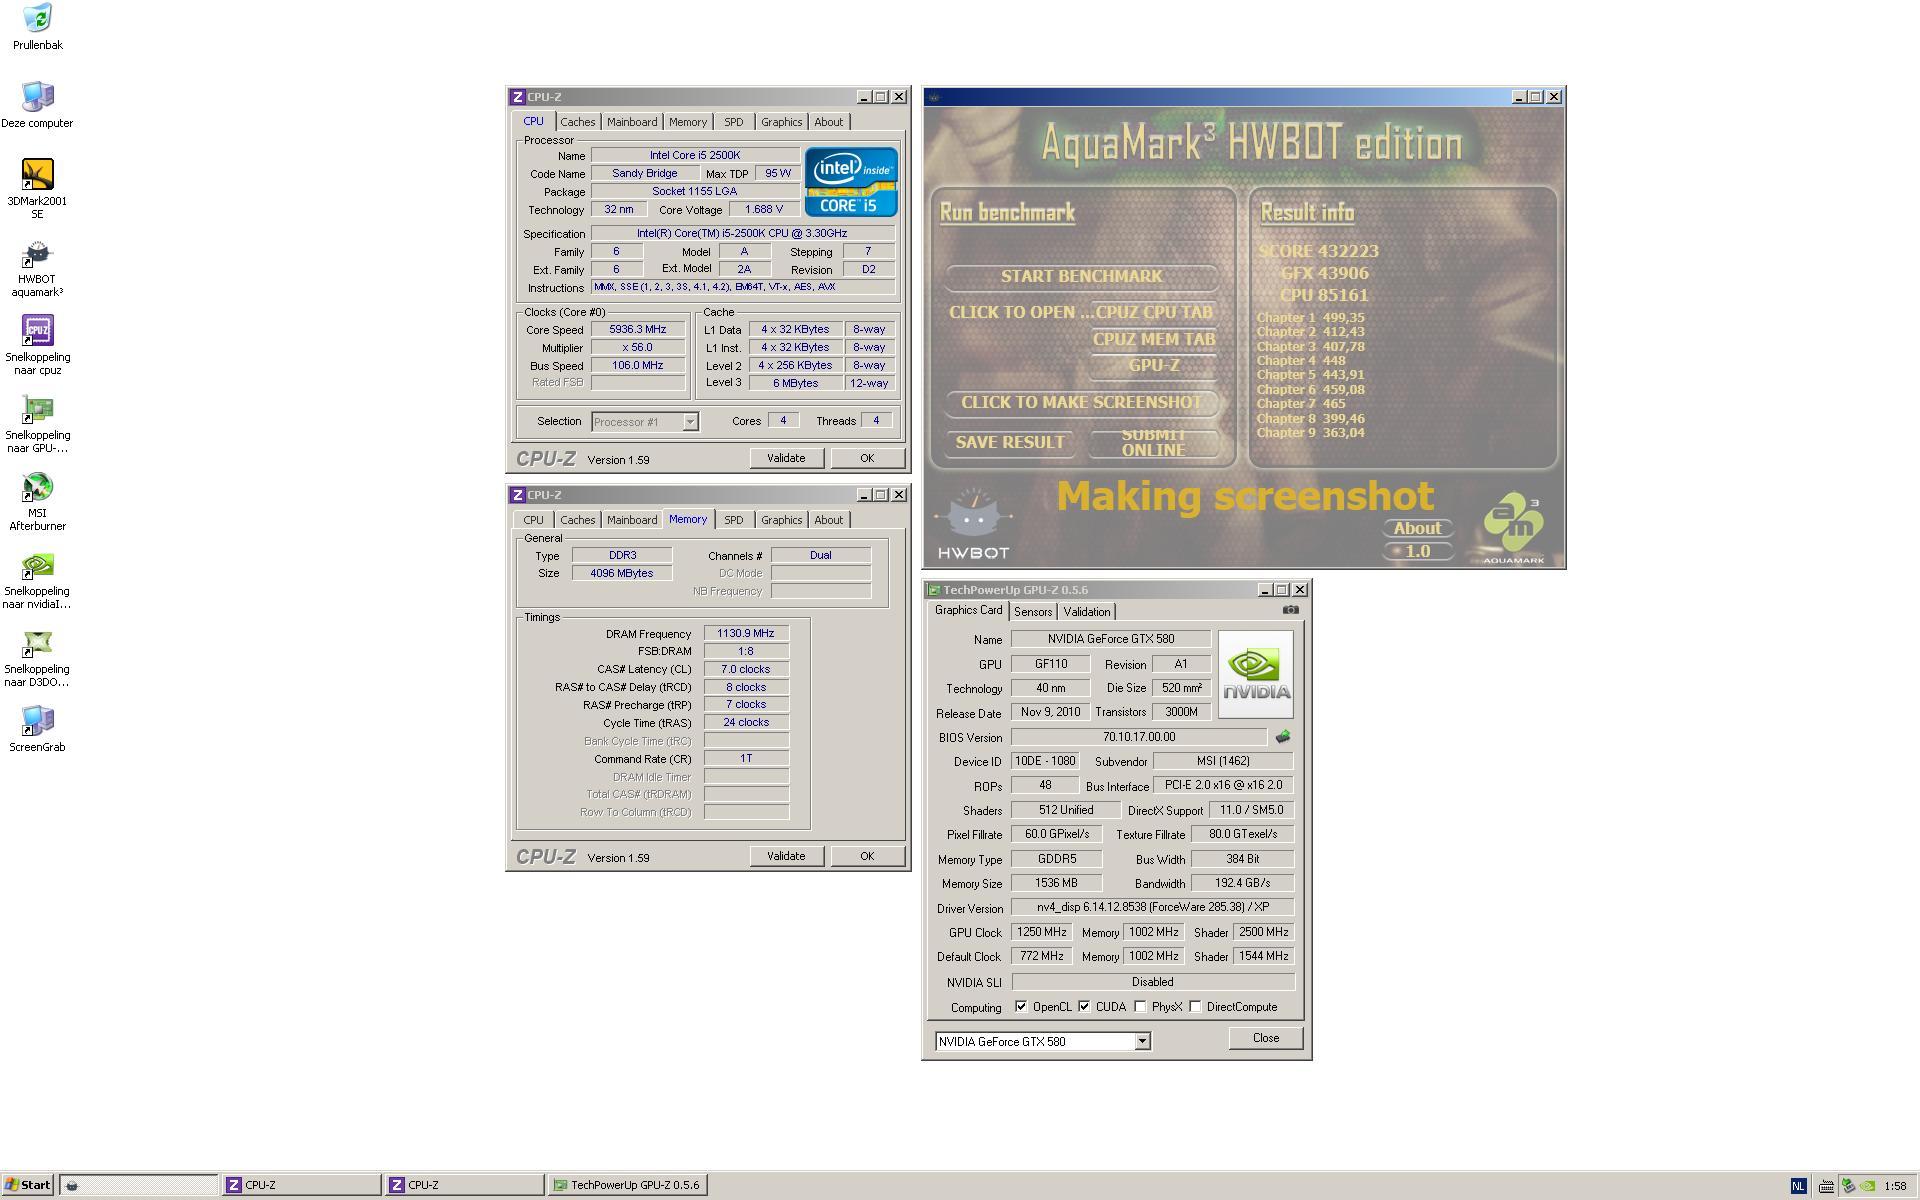The width and height of the screenshot is (1920, 1200).
Task: Open the Prullenbak recycle bin icon
Action: coord(37,18)
